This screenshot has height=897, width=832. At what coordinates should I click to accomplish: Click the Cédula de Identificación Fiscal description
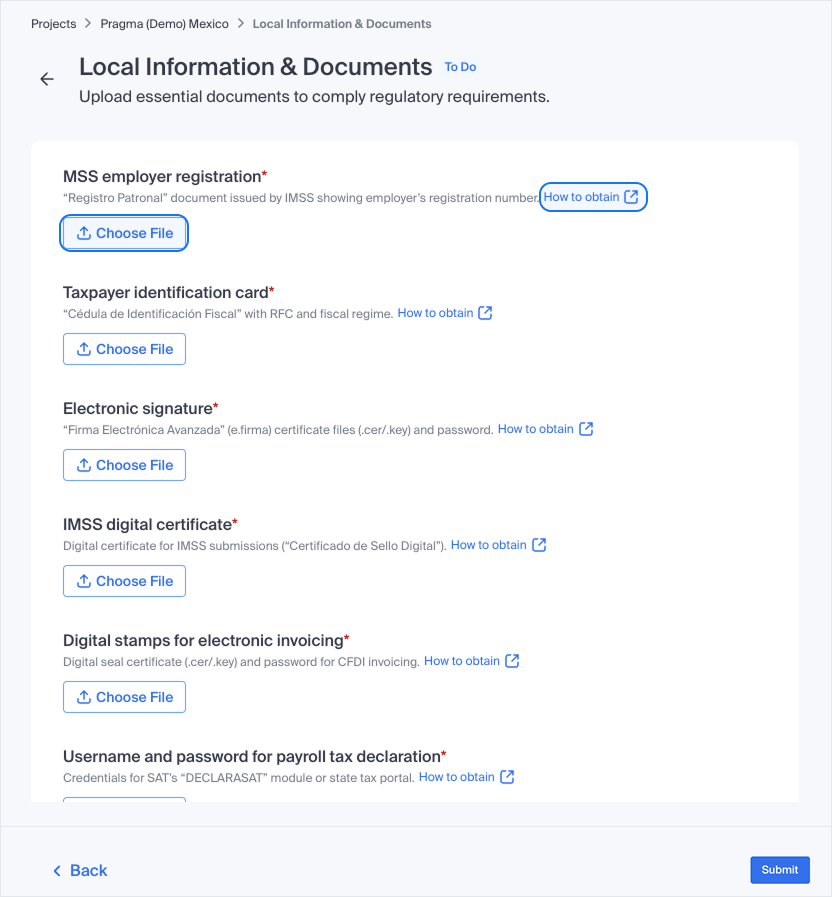tap(228, 314)
